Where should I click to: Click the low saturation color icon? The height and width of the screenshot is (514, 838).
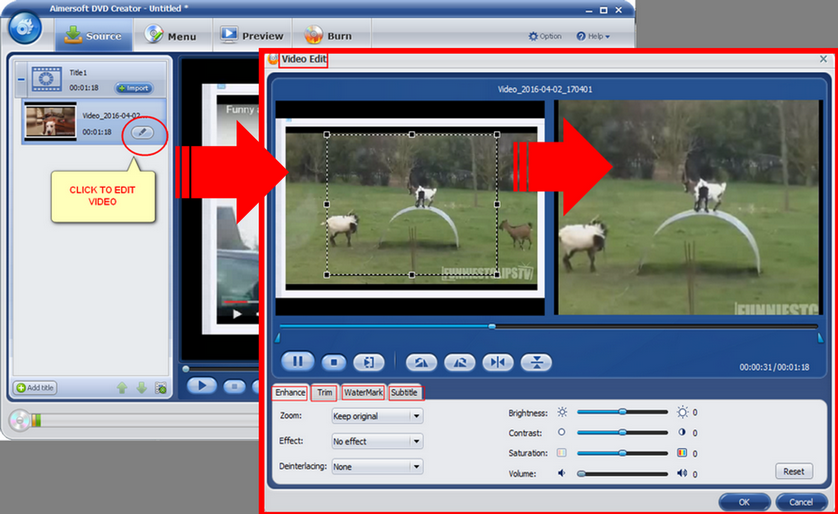(562, 453)
